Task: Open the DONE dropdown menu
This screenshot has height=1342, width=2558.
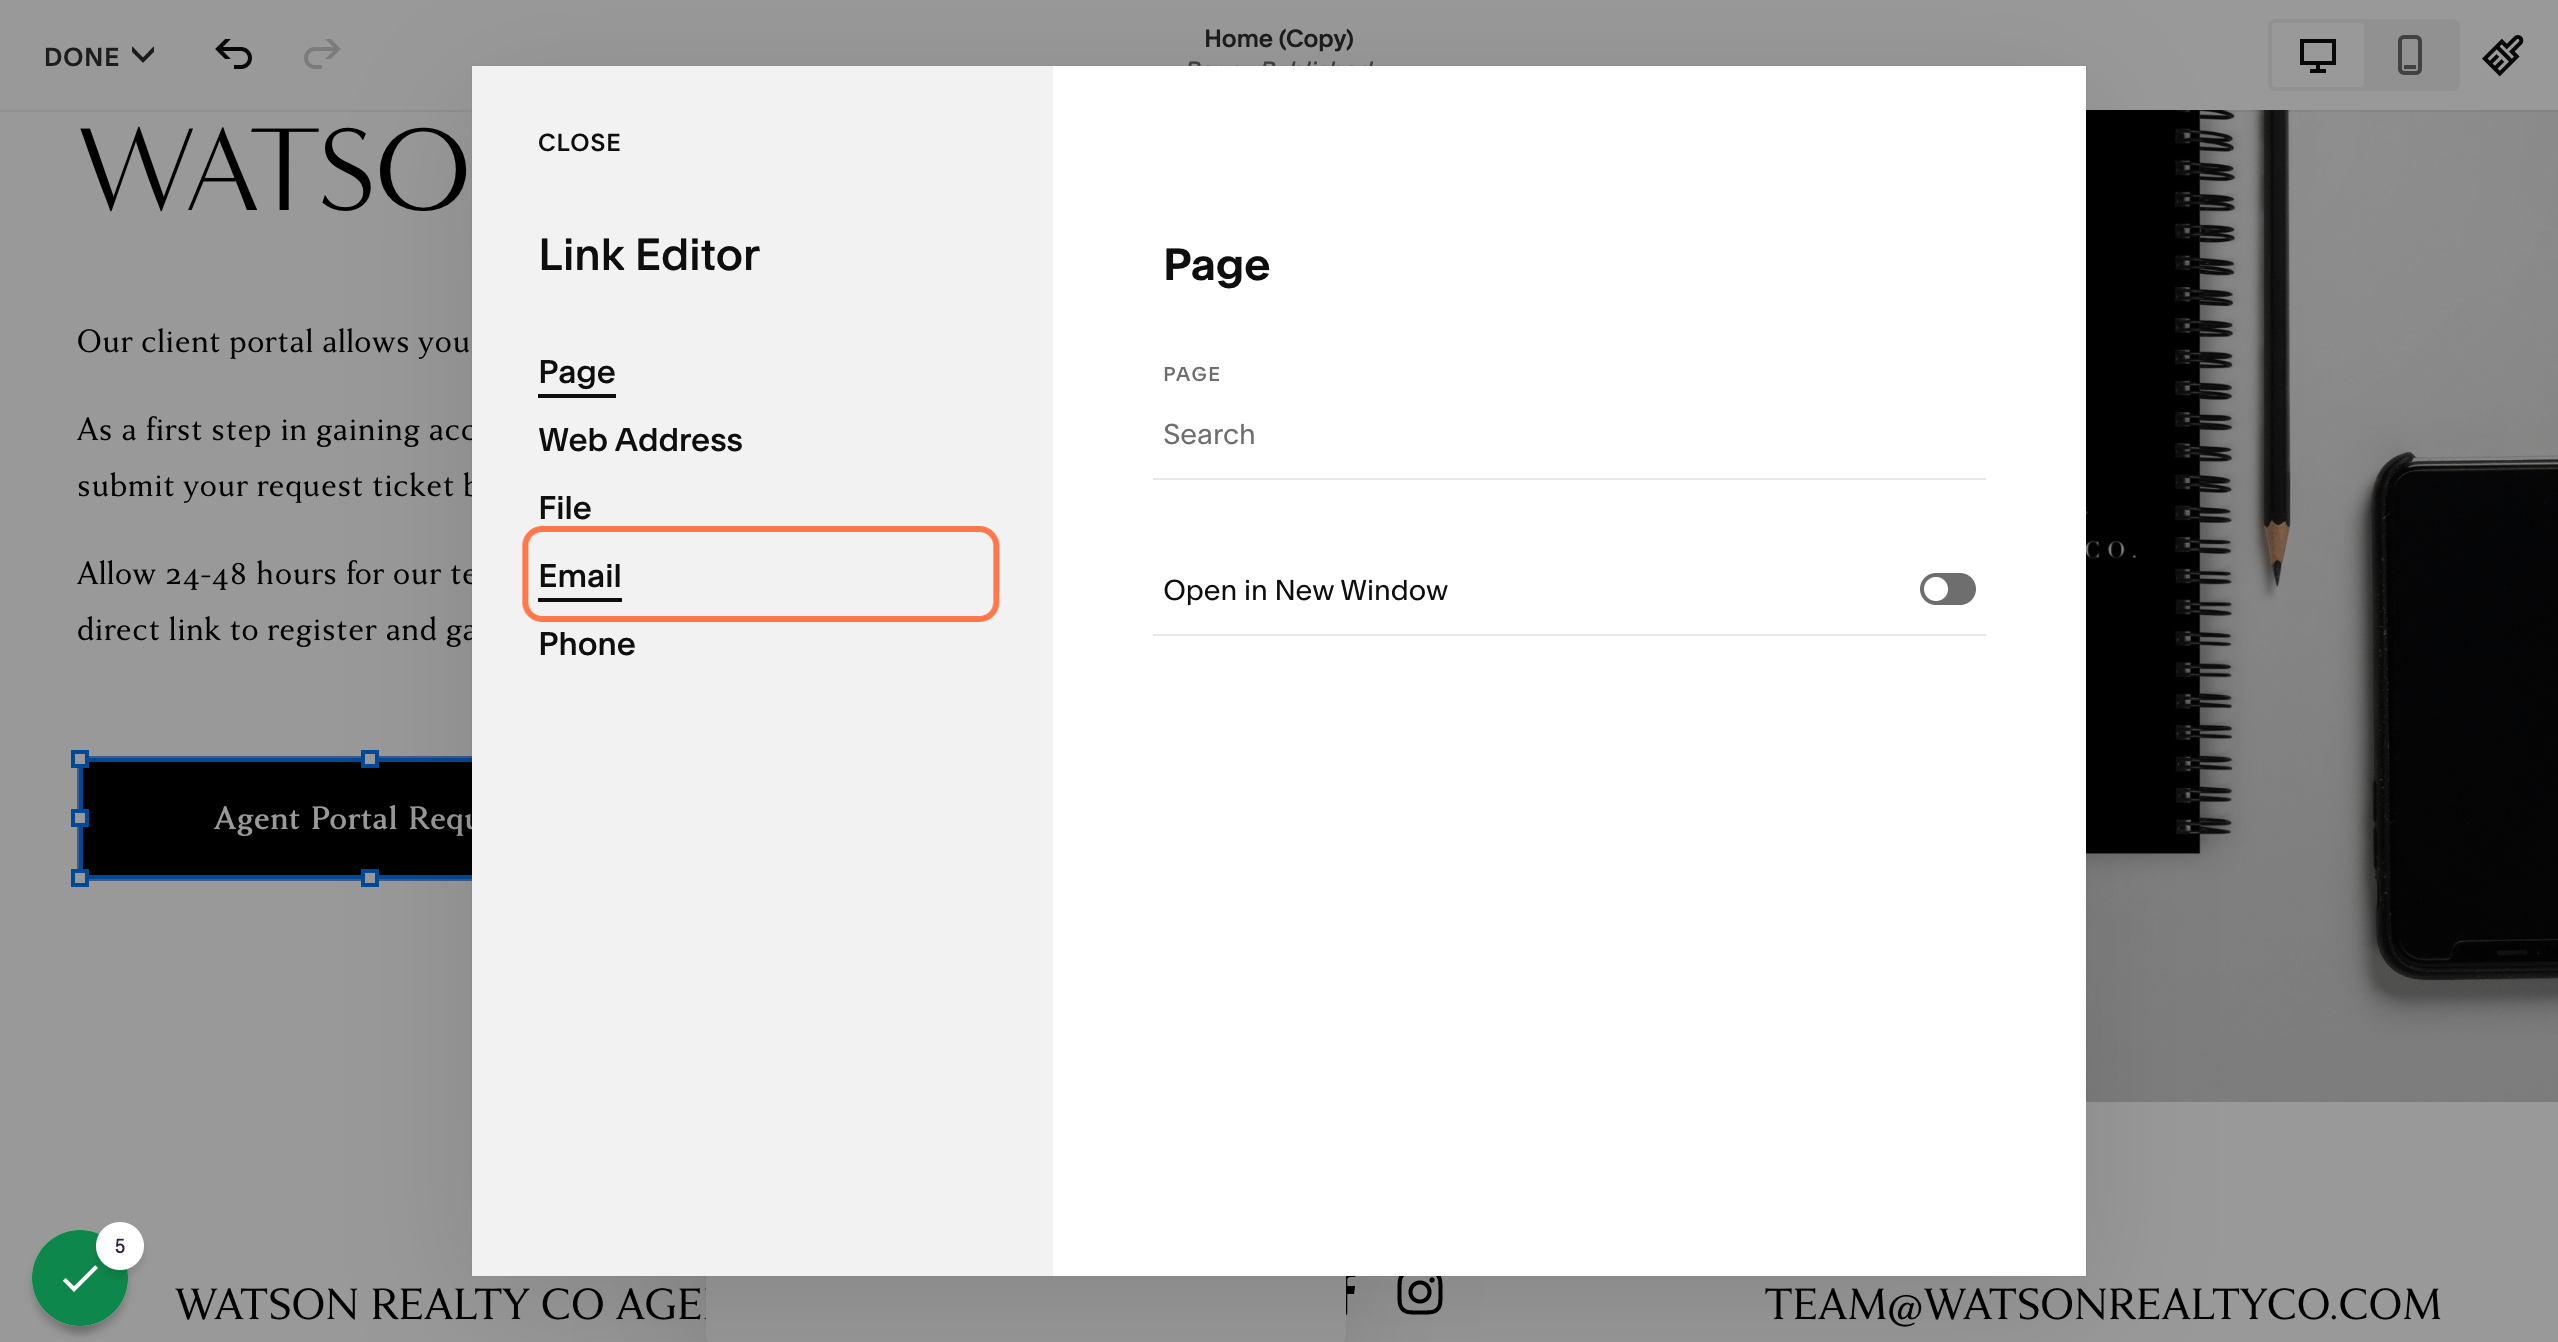Action: [99, 56]
